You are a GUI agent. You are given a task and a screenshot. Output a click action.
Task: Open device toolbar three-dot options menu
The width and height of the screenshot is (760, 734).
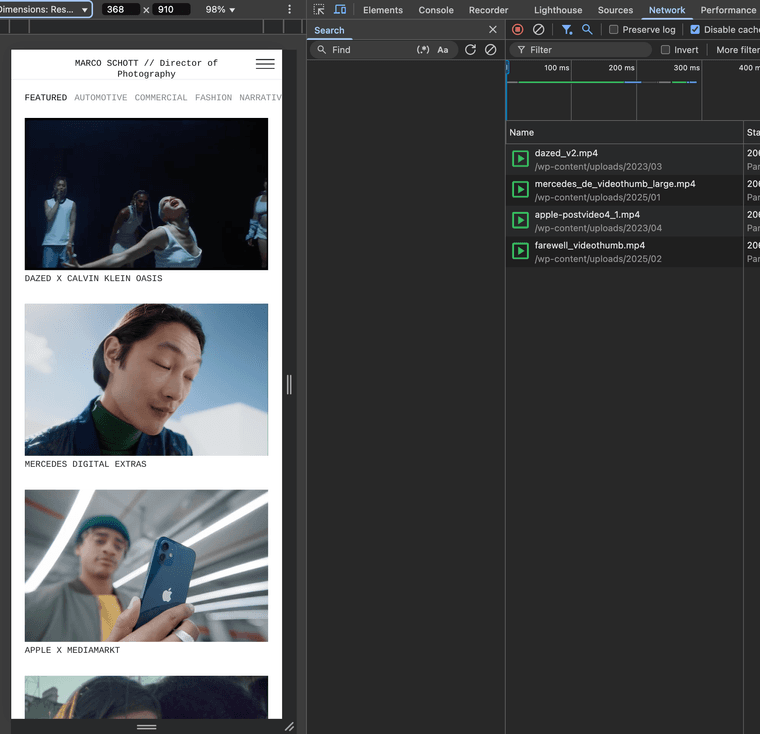(289, 10)
